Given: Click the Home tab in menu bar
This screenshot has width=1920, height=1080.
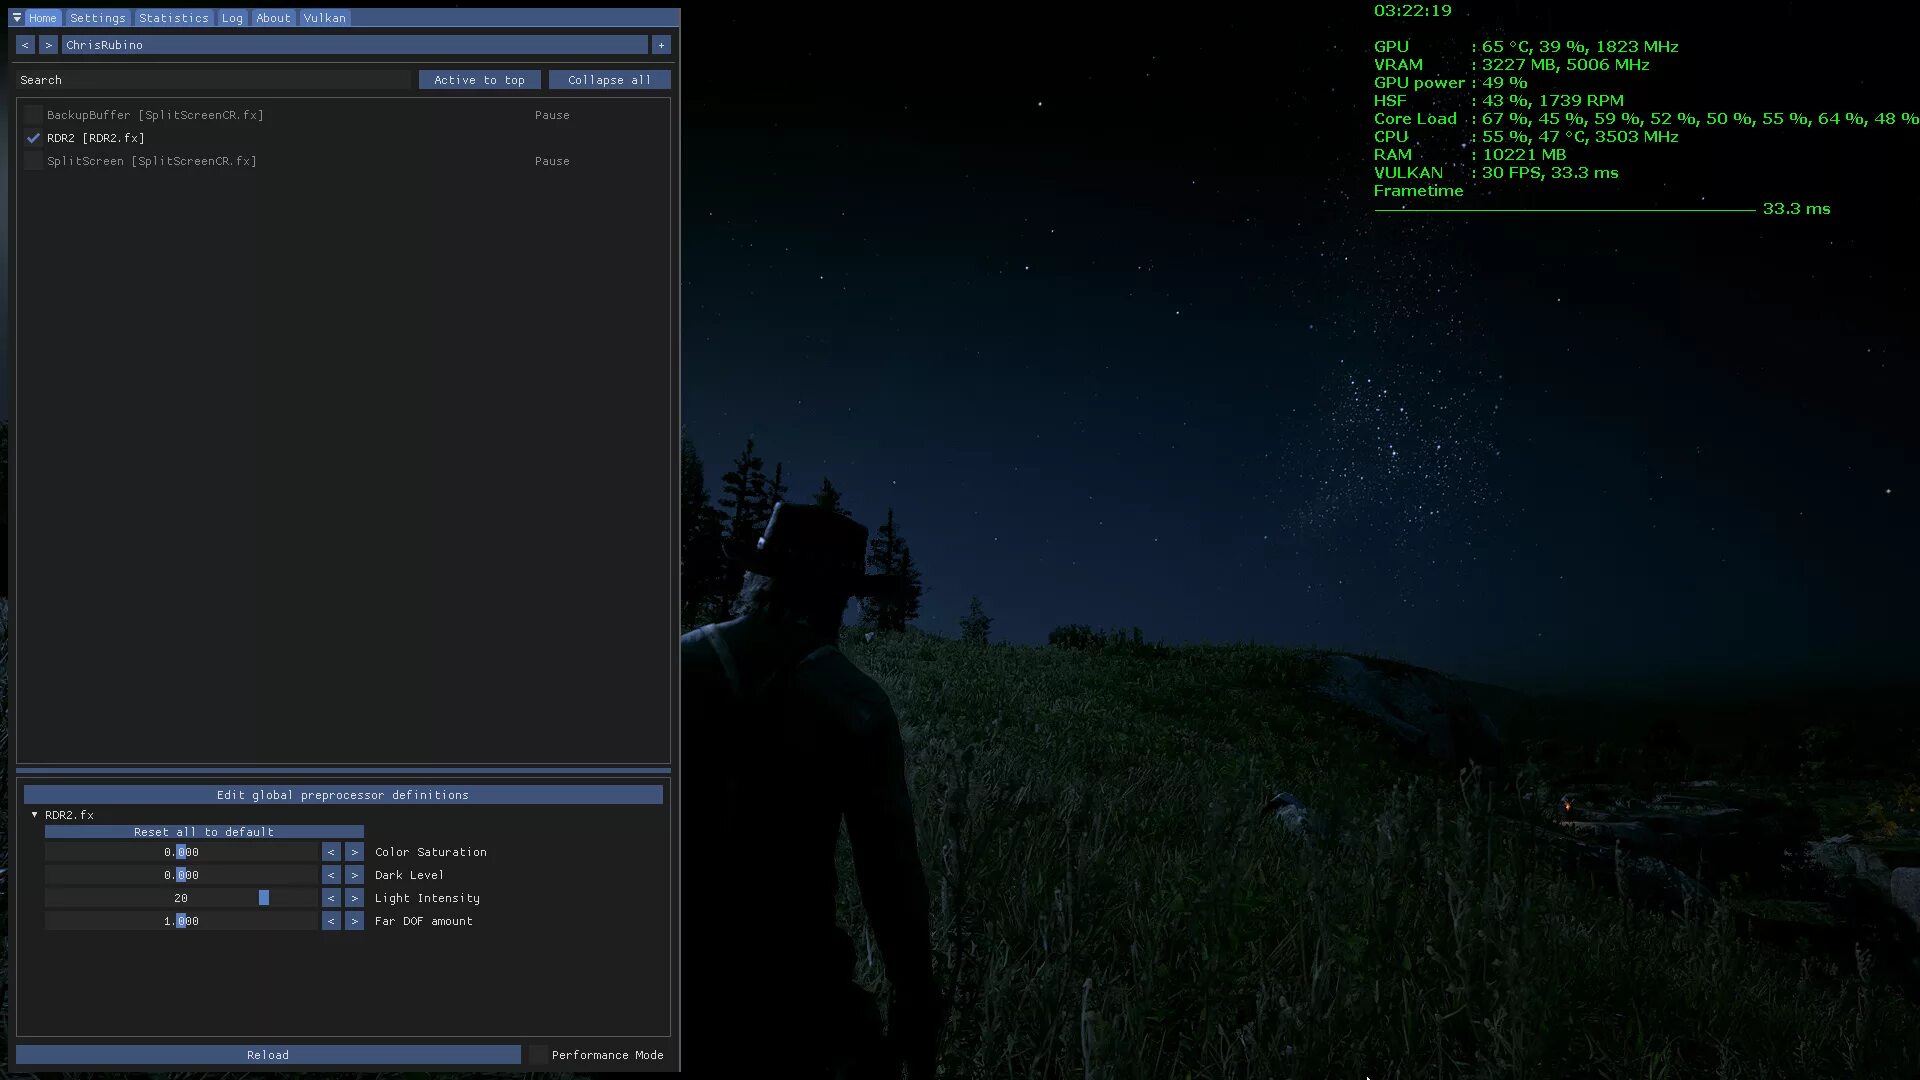Looking at the screenshot, I should click(42, 17).
